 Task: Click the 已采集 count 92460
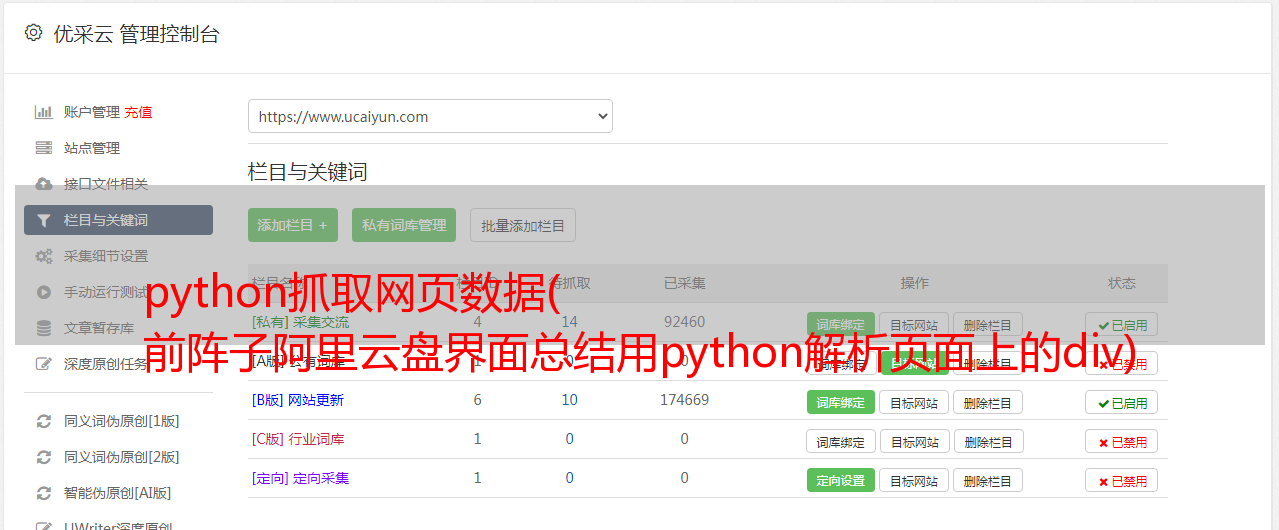685,322
